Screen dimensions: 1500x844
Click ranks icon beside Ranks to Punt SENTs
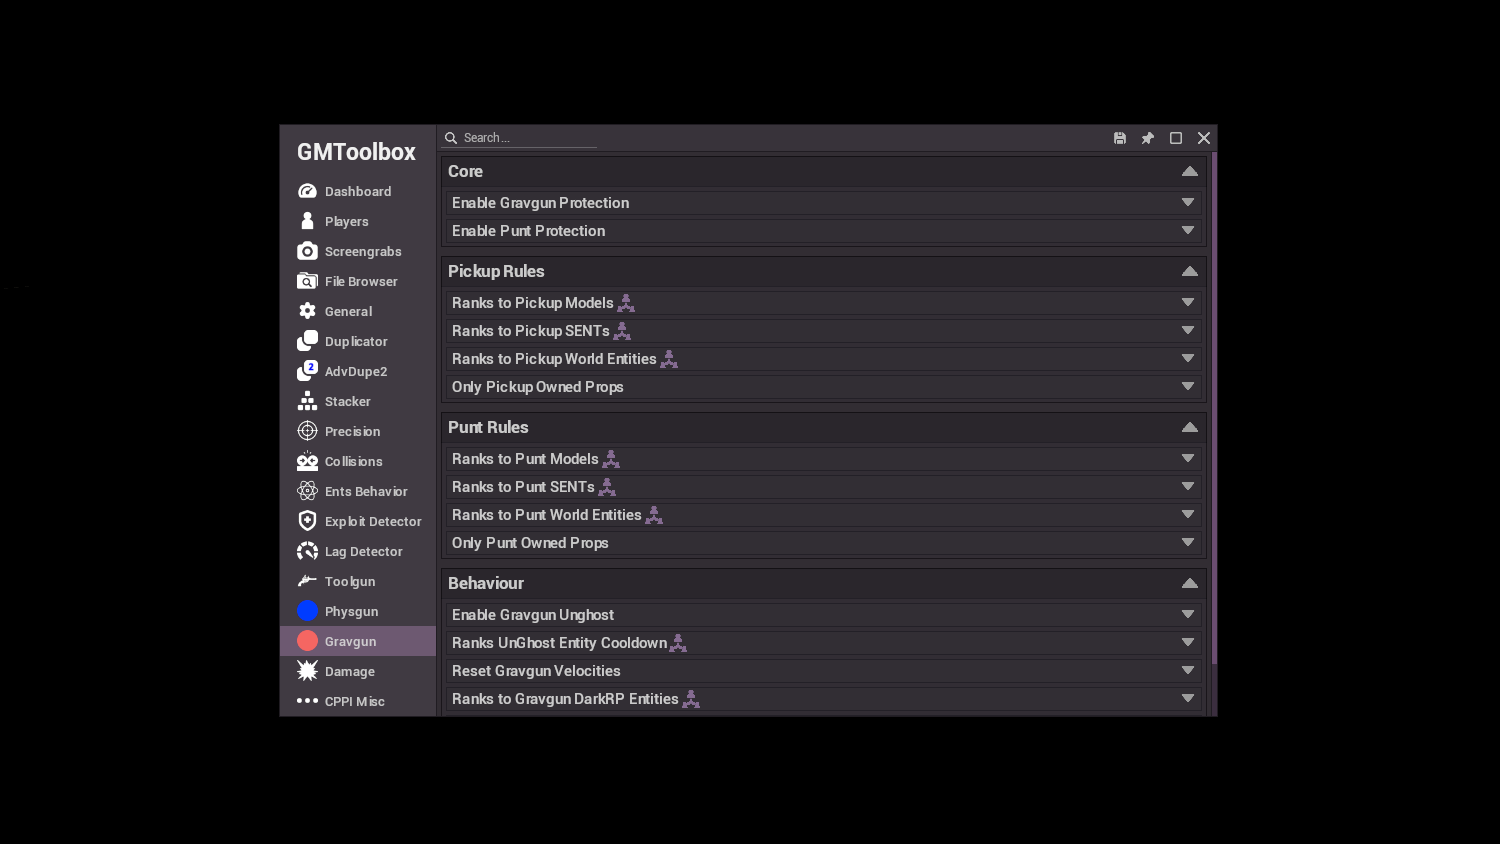tap(607, 487)
